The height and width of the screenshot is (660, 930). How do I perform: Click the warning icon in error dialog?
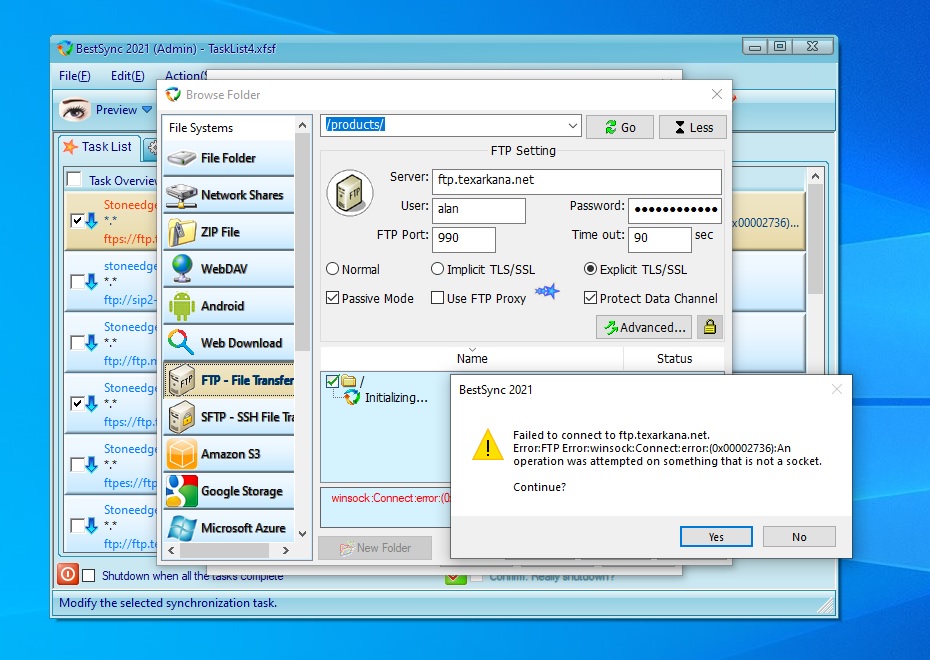pyautogui.click(x=488, y=445)
